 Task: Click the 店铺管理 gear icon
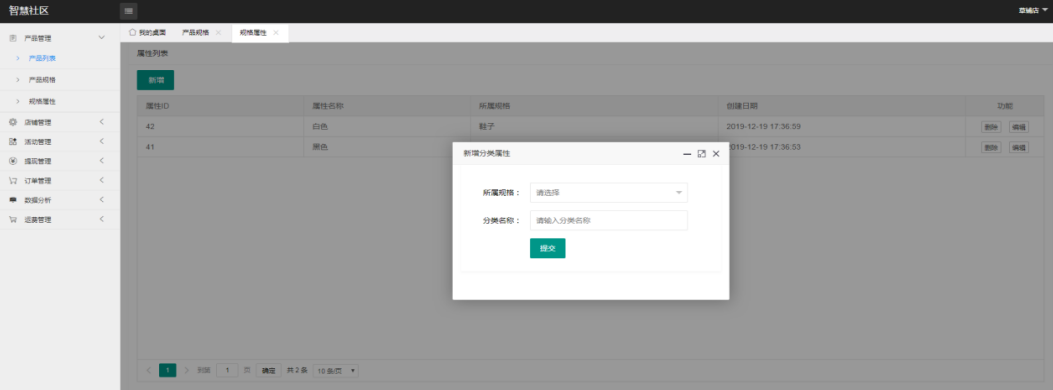pos(13,122)
